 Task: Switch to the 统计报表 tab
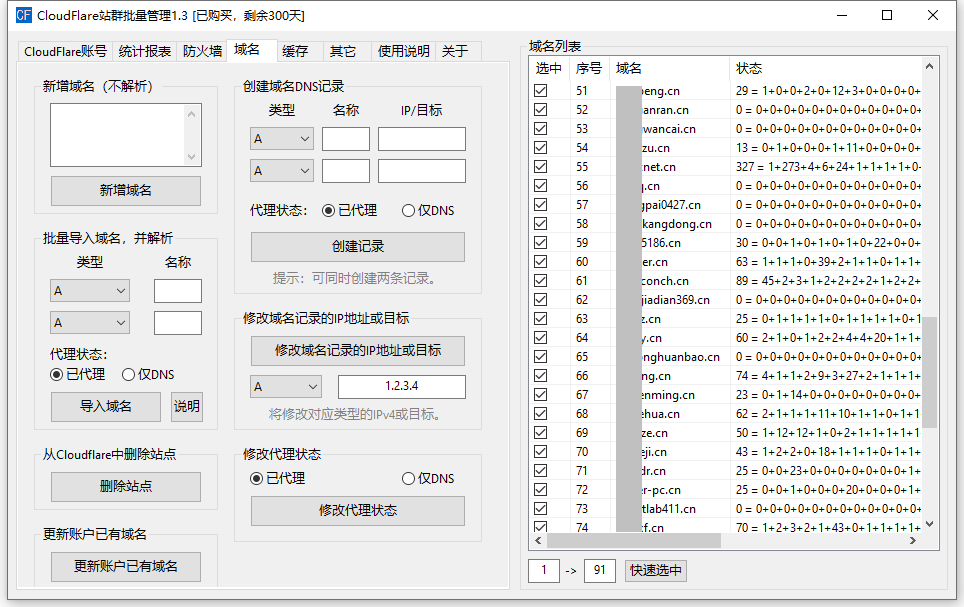click(144, 51)
